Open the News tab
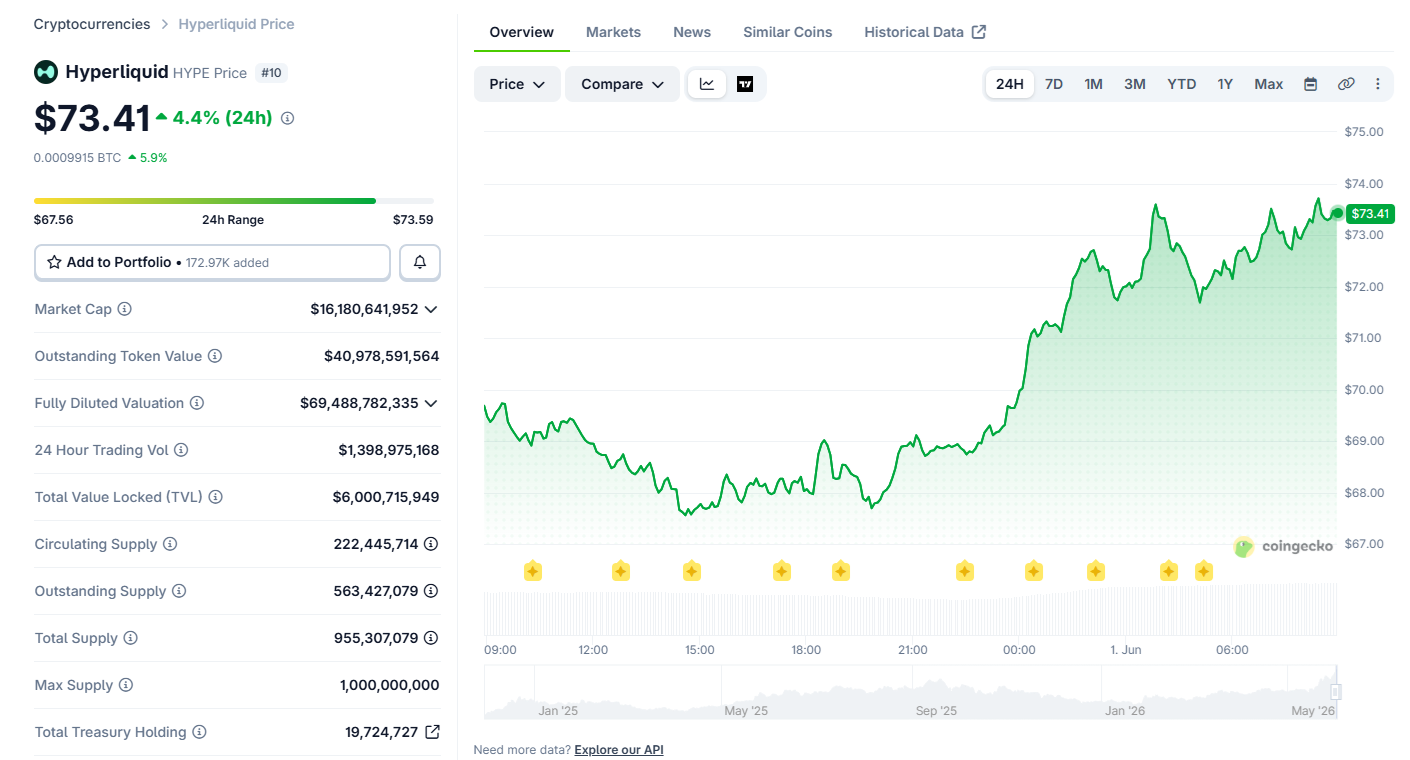The image size is (1410, 760). [x=692, y=32]
